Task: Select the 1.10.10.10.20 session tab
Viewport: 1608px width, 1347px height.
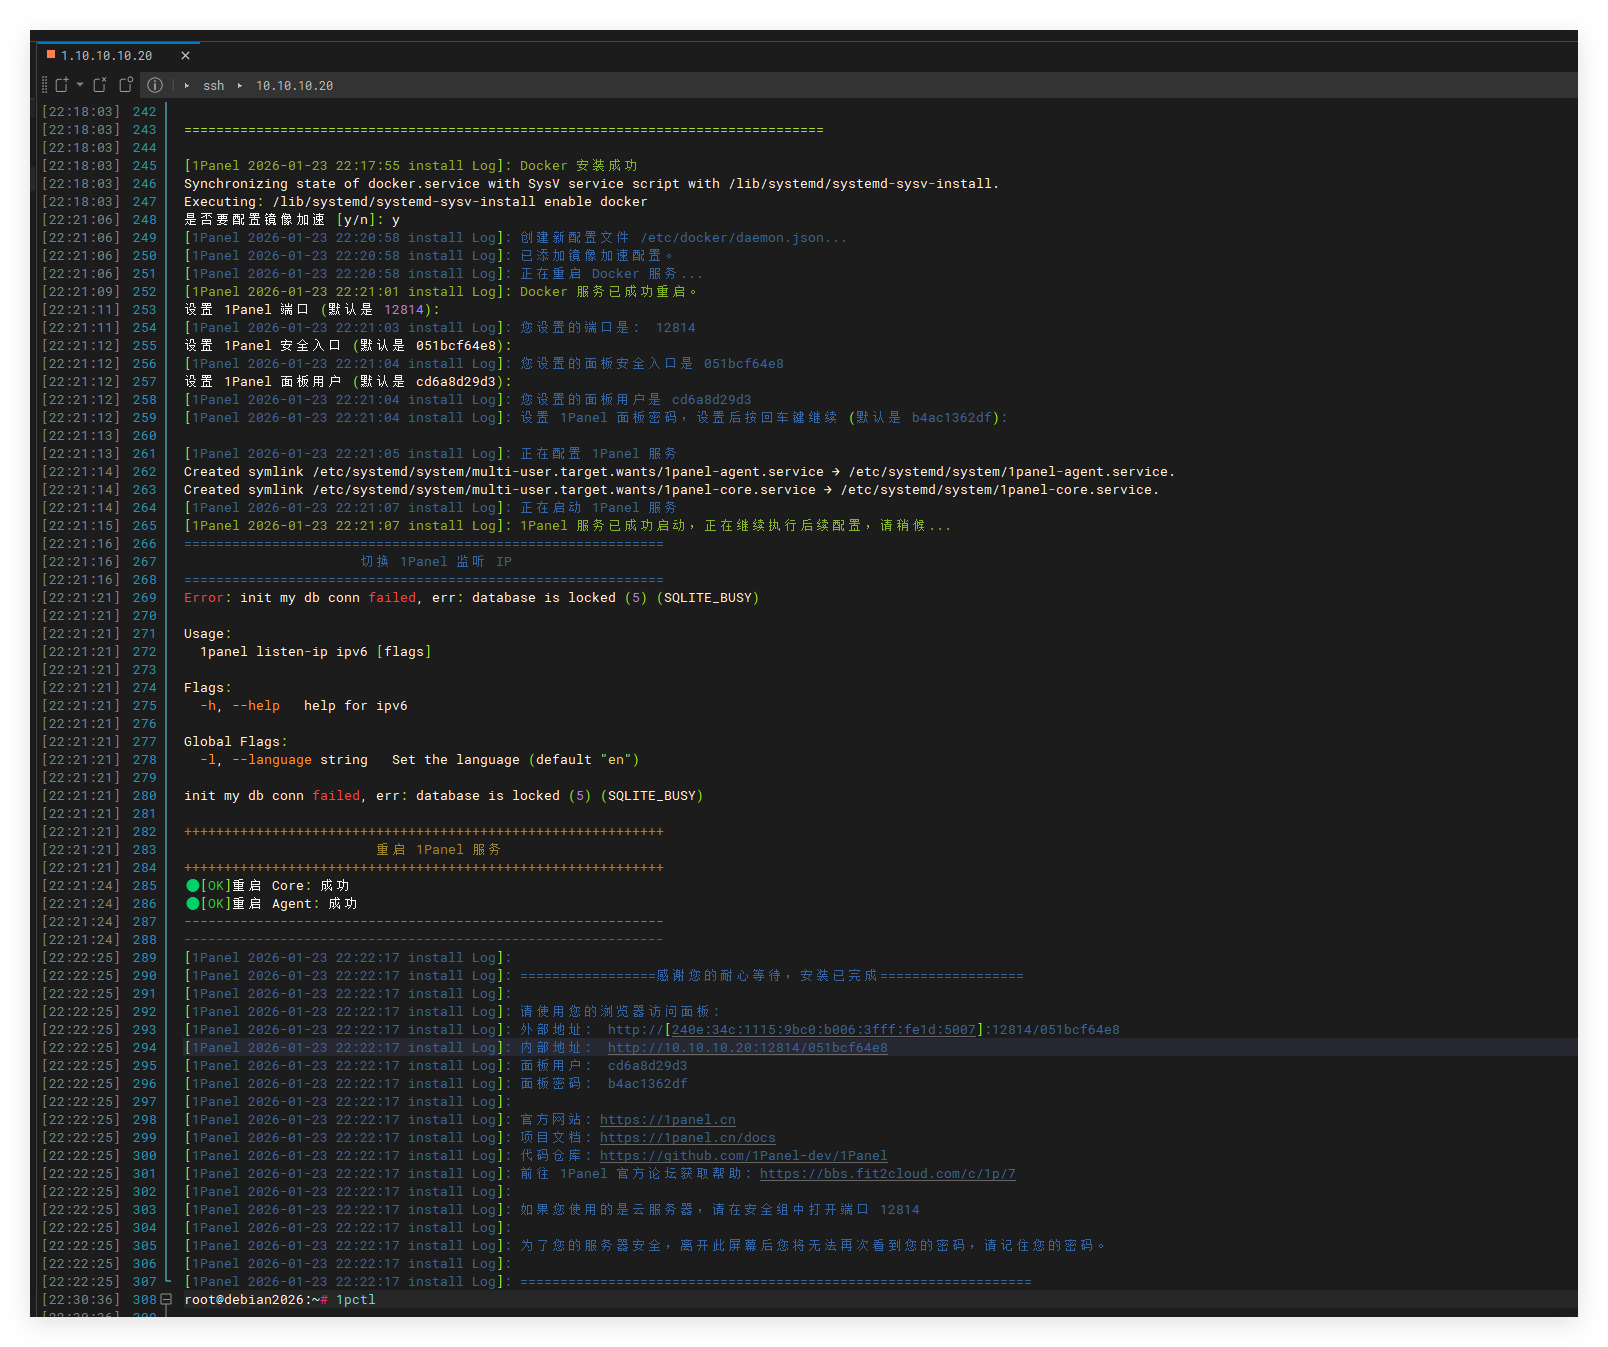Action: point(106,56)
